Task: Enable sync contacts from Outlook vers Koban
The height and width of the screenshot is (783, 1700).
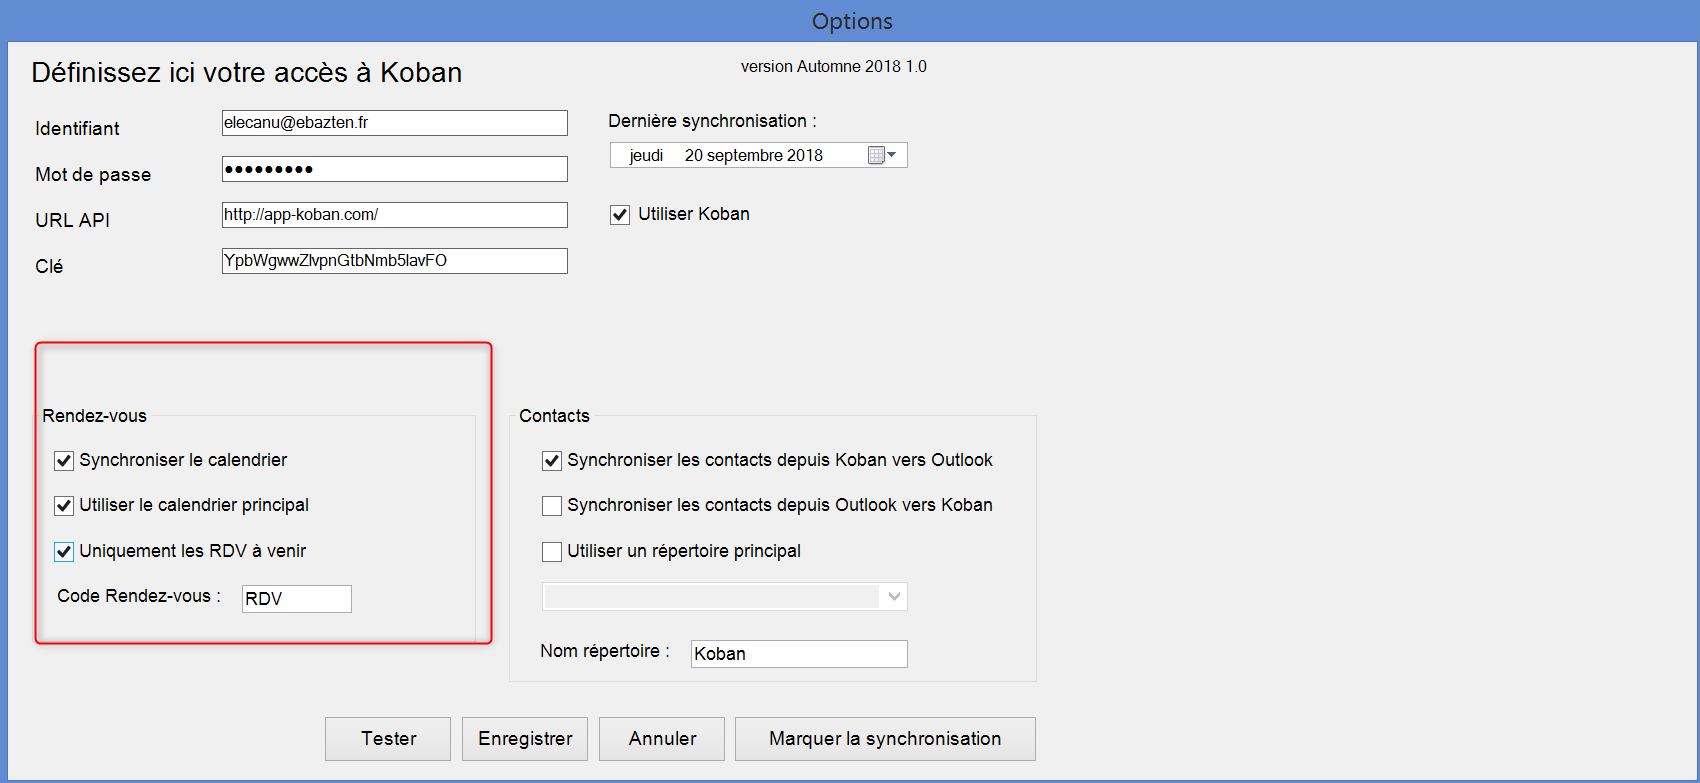Action: [552, 506]
